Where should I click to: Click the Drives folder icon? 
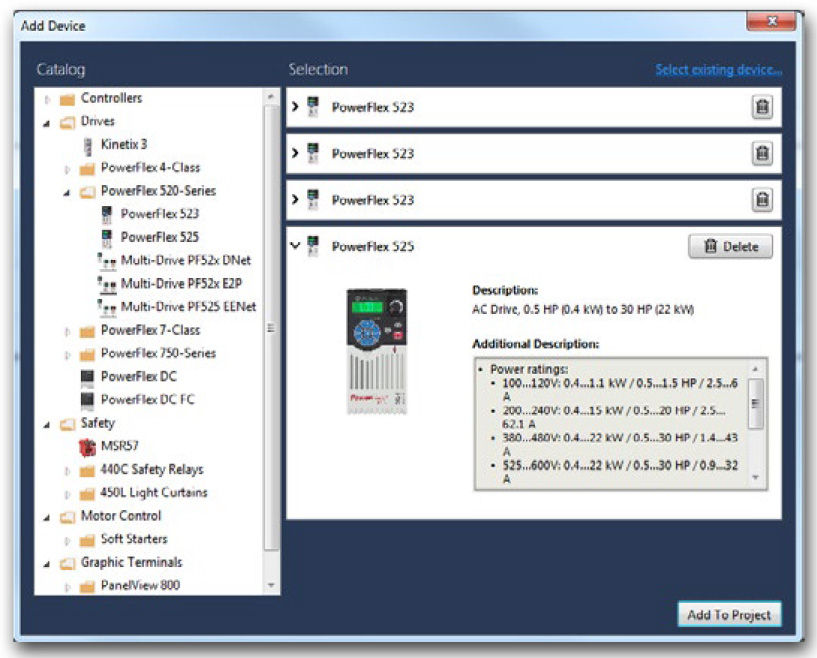click(67, 122)
